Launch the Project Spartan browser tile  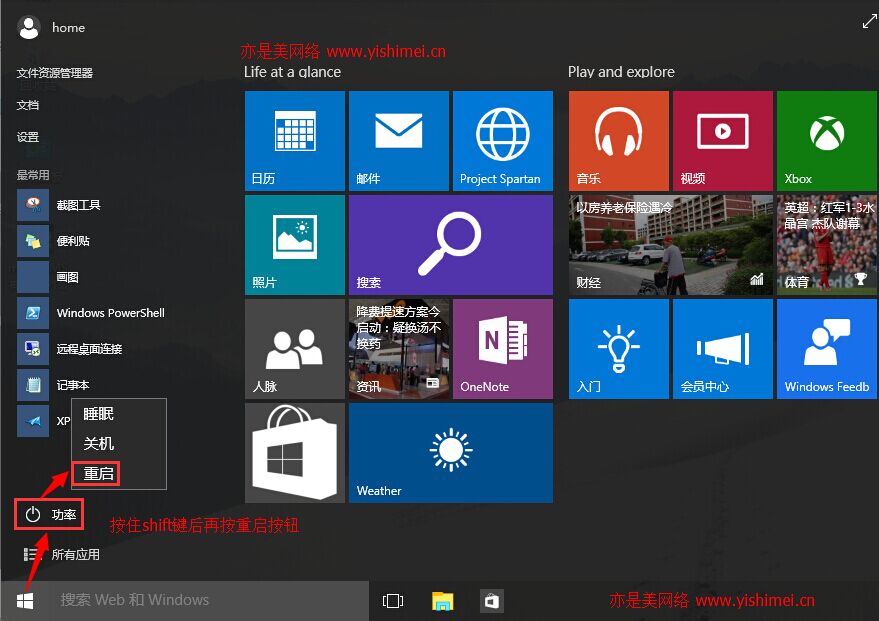(x=503, y=141)
